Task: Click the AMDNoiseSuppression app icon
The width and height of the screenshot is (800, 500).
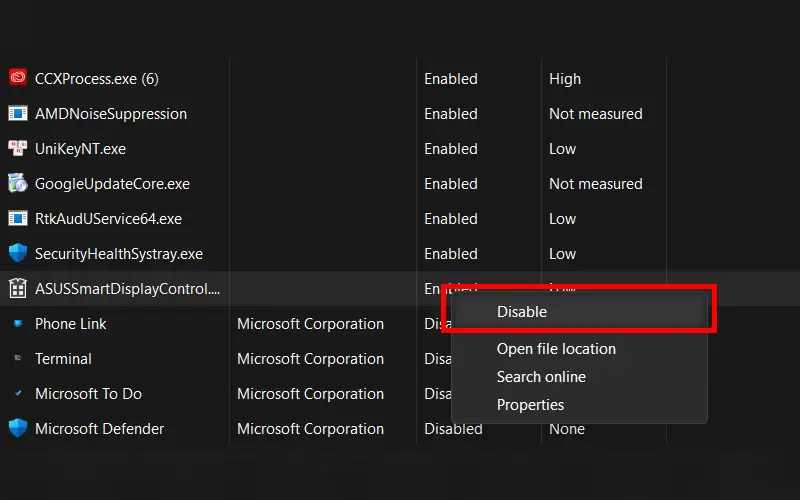Action: (x=18, y=113)
